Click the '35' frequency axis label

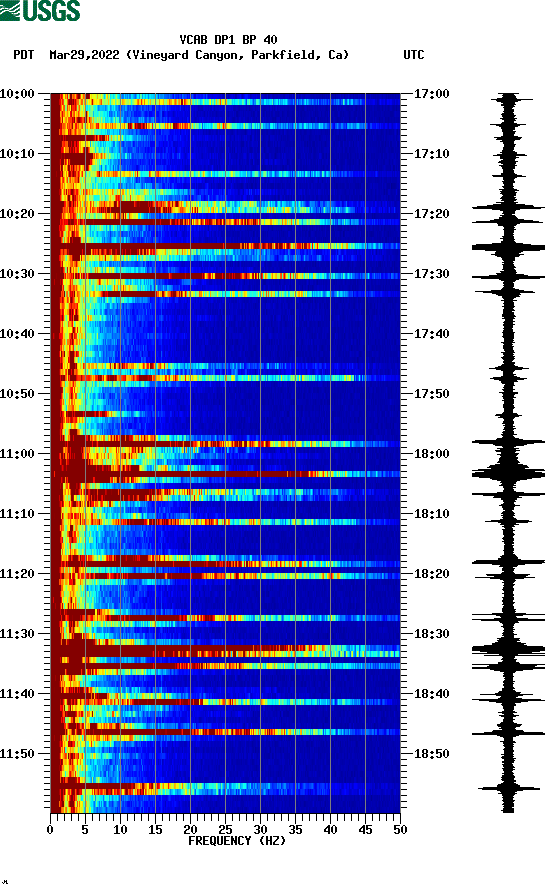295,830
